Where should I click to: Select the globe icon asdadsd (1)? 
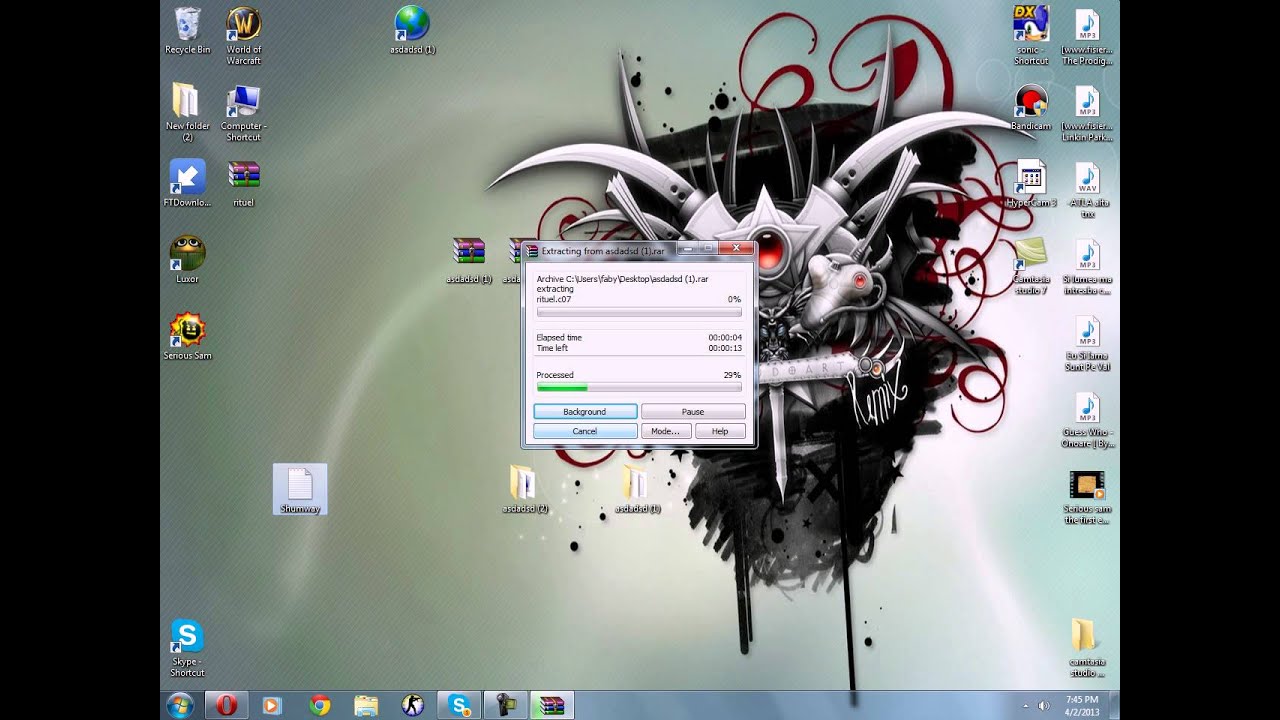(x=412, y=30)
